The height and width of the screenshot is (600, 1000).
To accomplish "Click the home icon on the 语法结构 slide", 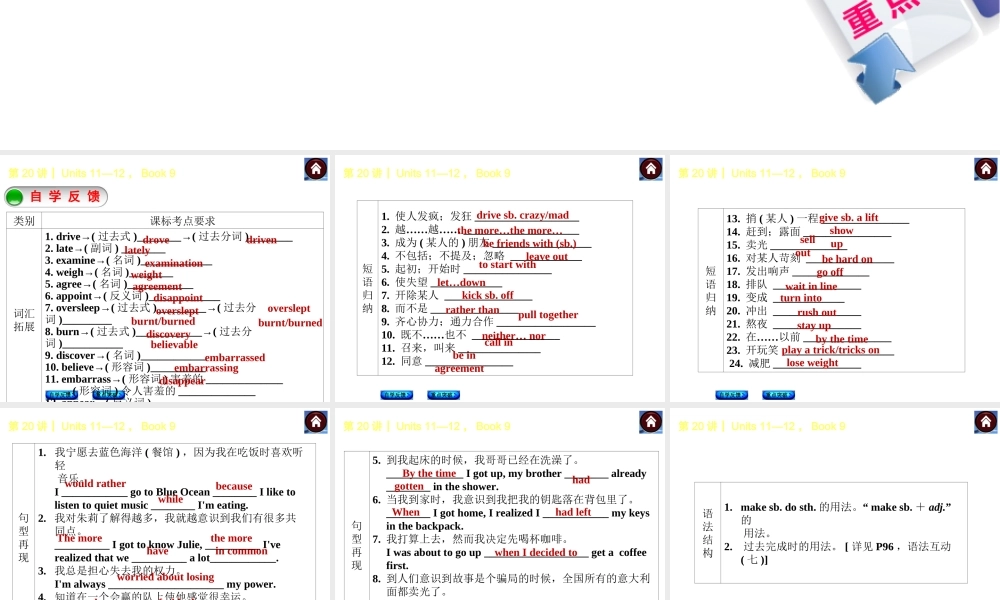I will (x=986, y=422).
